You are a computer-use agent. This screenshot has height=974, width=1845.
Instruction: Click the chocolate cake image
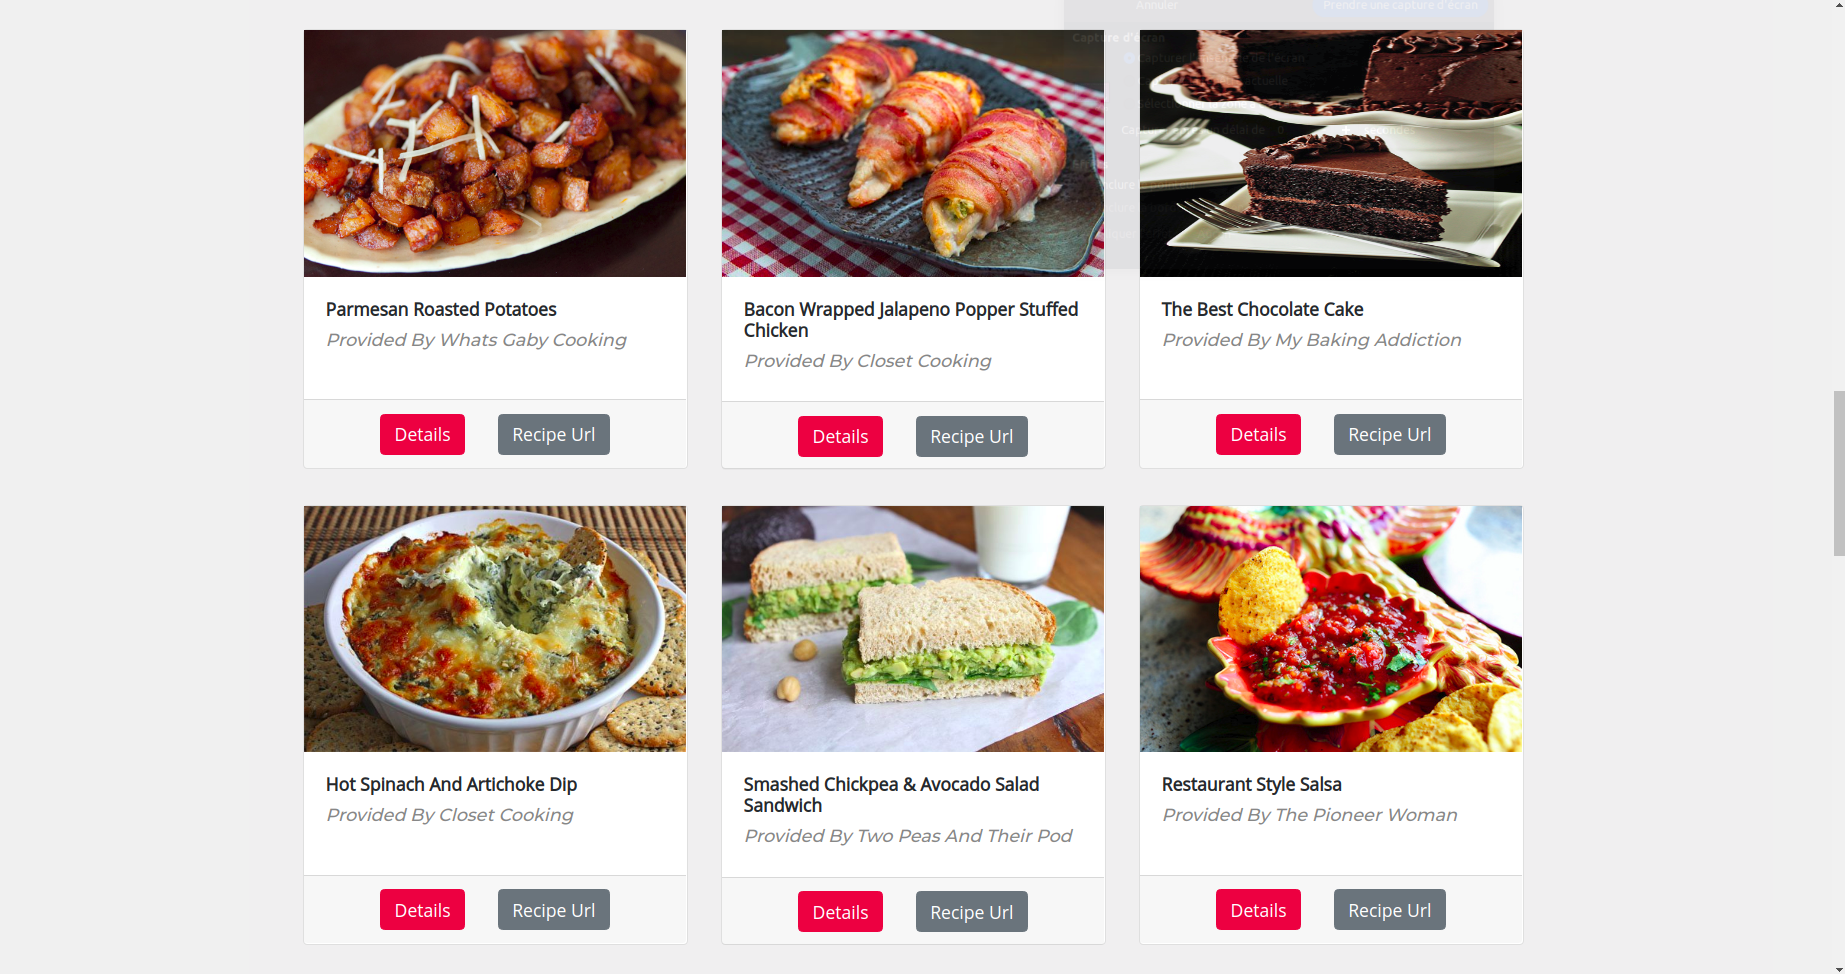pos(1331,153)
